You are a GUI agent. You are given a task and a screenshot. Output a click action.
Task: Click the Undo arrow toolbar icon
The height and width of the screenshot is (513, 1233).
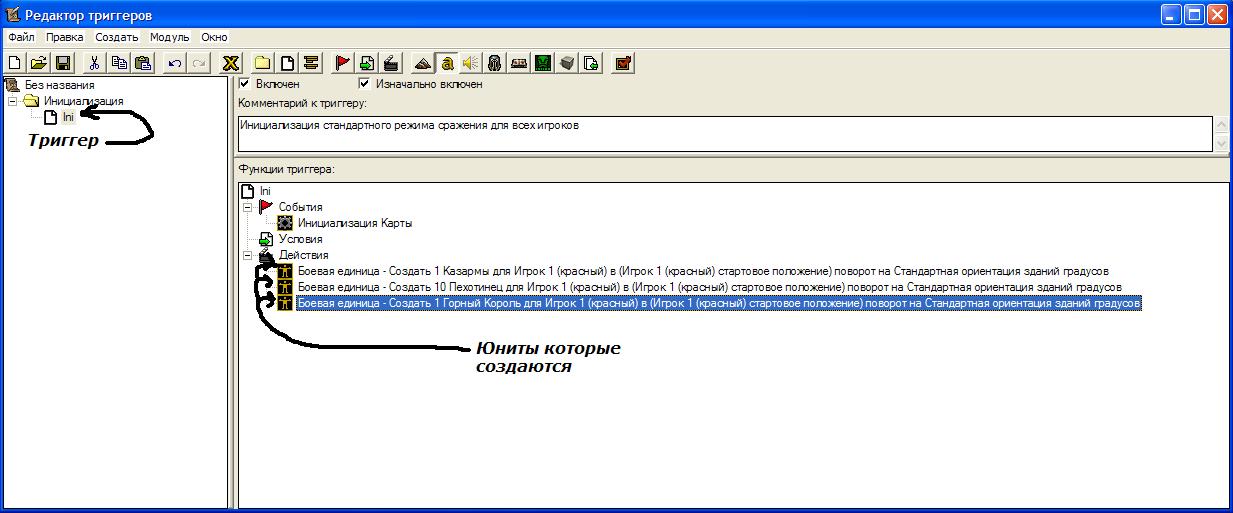(x=175, y=63)
